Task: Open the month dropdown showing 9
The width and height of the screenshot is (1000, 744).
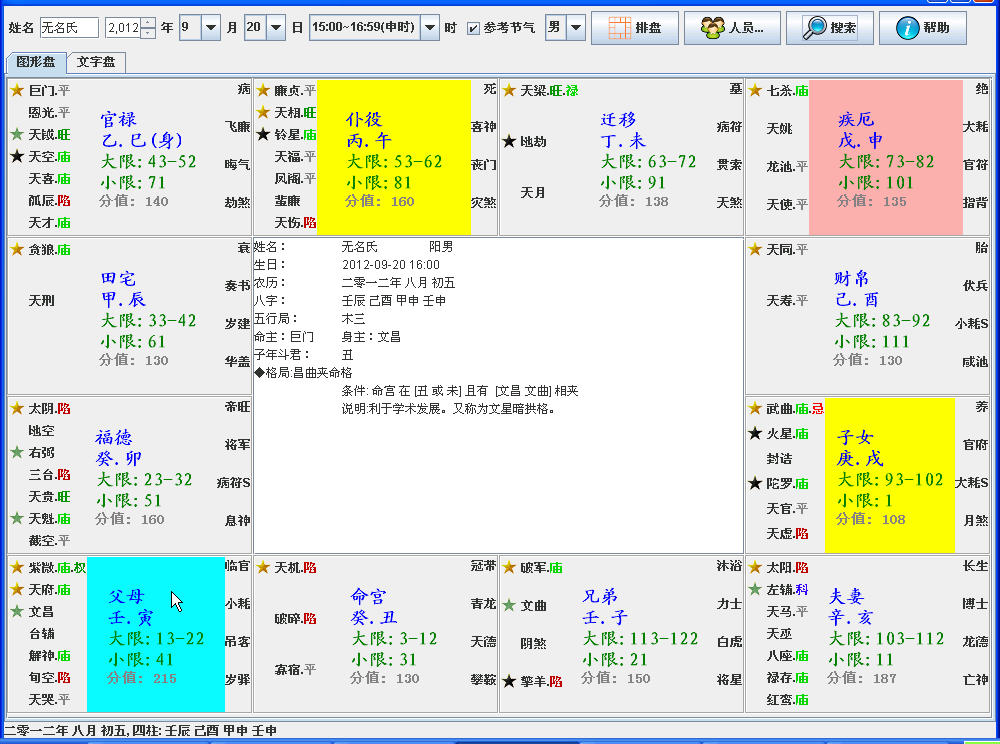Action: pos(211,28)
